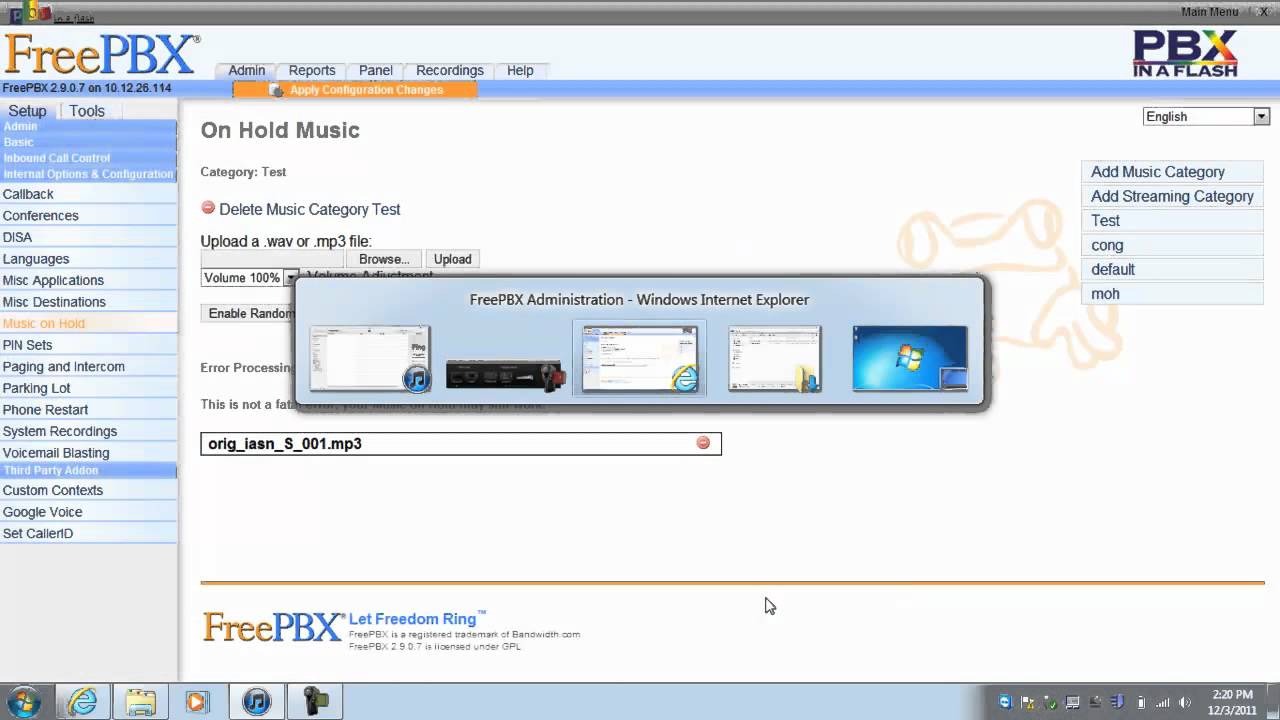Image resolution: width=1280 pixels, height=720 pixels.
Task: Open Windows Explorer folder on the taskbar
Action: [x=140, y=702]
